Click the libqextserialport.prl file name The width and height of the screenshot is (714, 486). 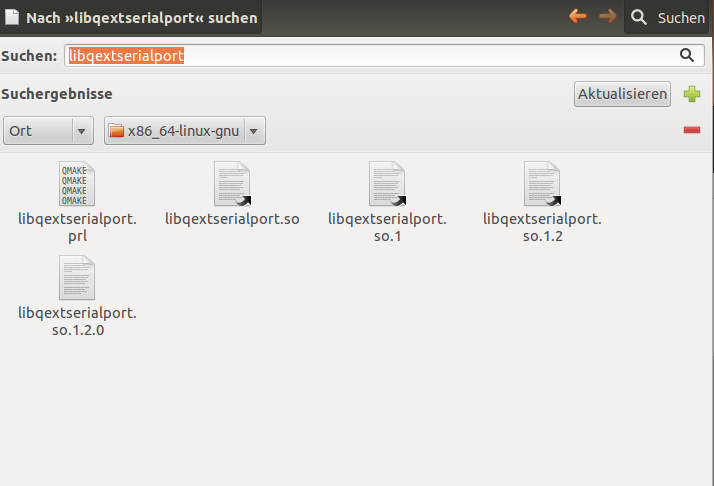[x=77, y=227]
